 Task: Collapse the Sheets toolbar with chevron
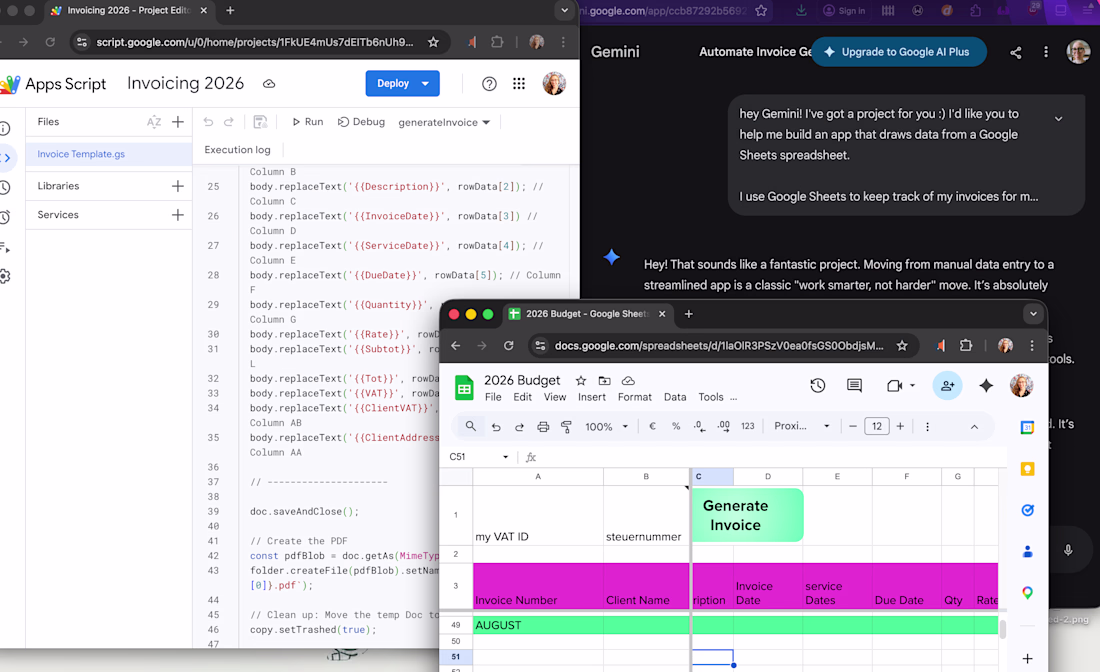[x=974, y=426]
